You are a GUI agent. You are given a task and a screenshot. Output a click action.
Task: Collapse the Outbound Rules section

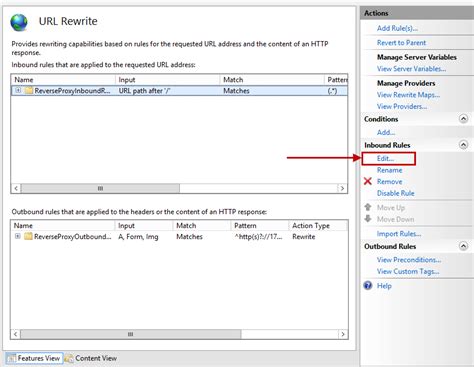463,246
